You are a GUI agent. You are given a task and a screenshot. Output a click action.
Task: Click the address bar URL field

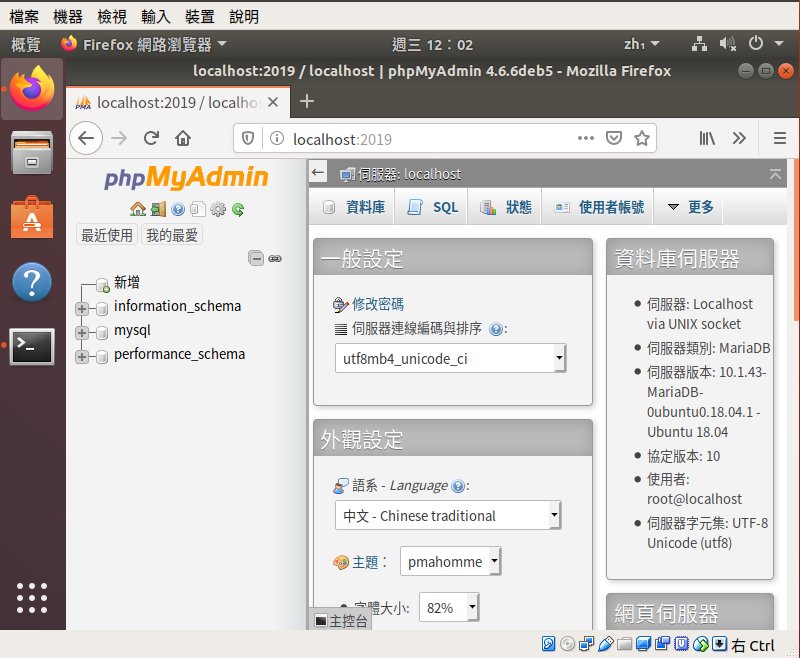429,139
